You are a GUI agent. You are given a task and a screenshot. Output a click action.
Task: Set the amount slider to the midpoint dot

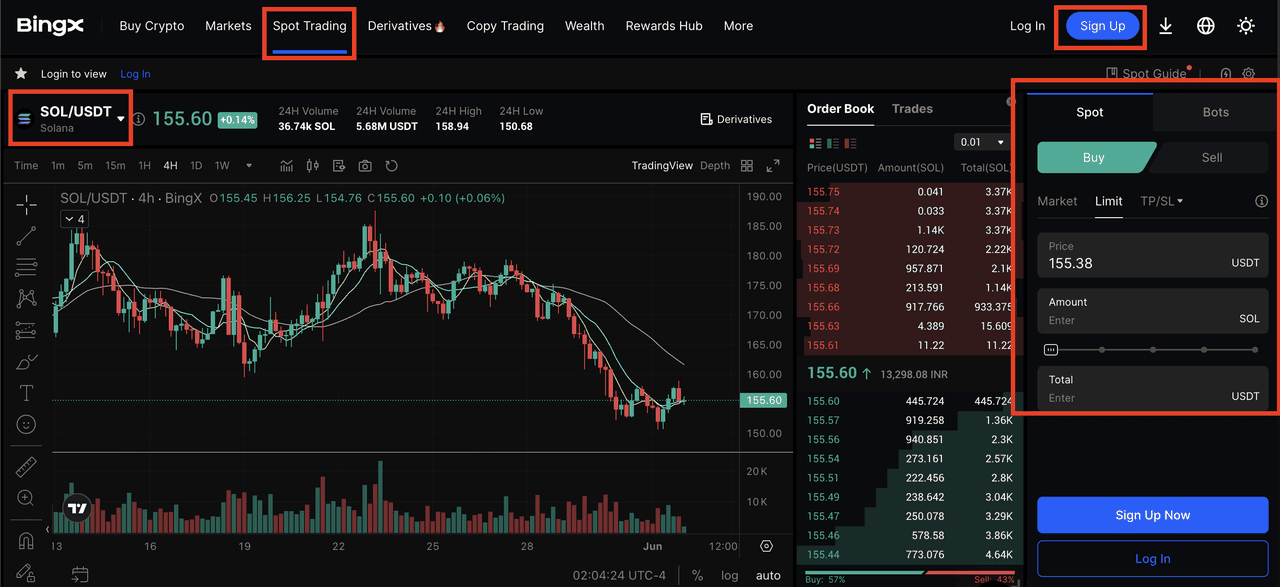pyautogui.click(x=1153, y=350)
